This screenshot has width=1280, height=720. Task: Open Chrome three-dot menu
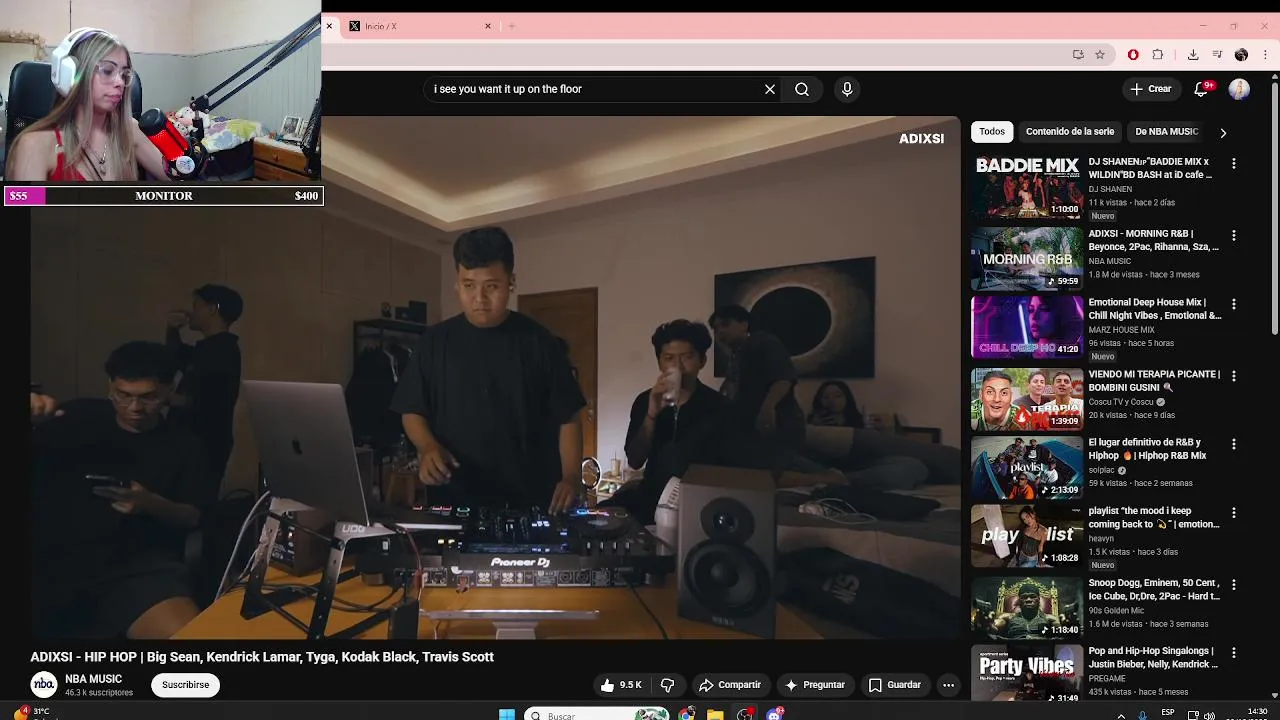1266,55
